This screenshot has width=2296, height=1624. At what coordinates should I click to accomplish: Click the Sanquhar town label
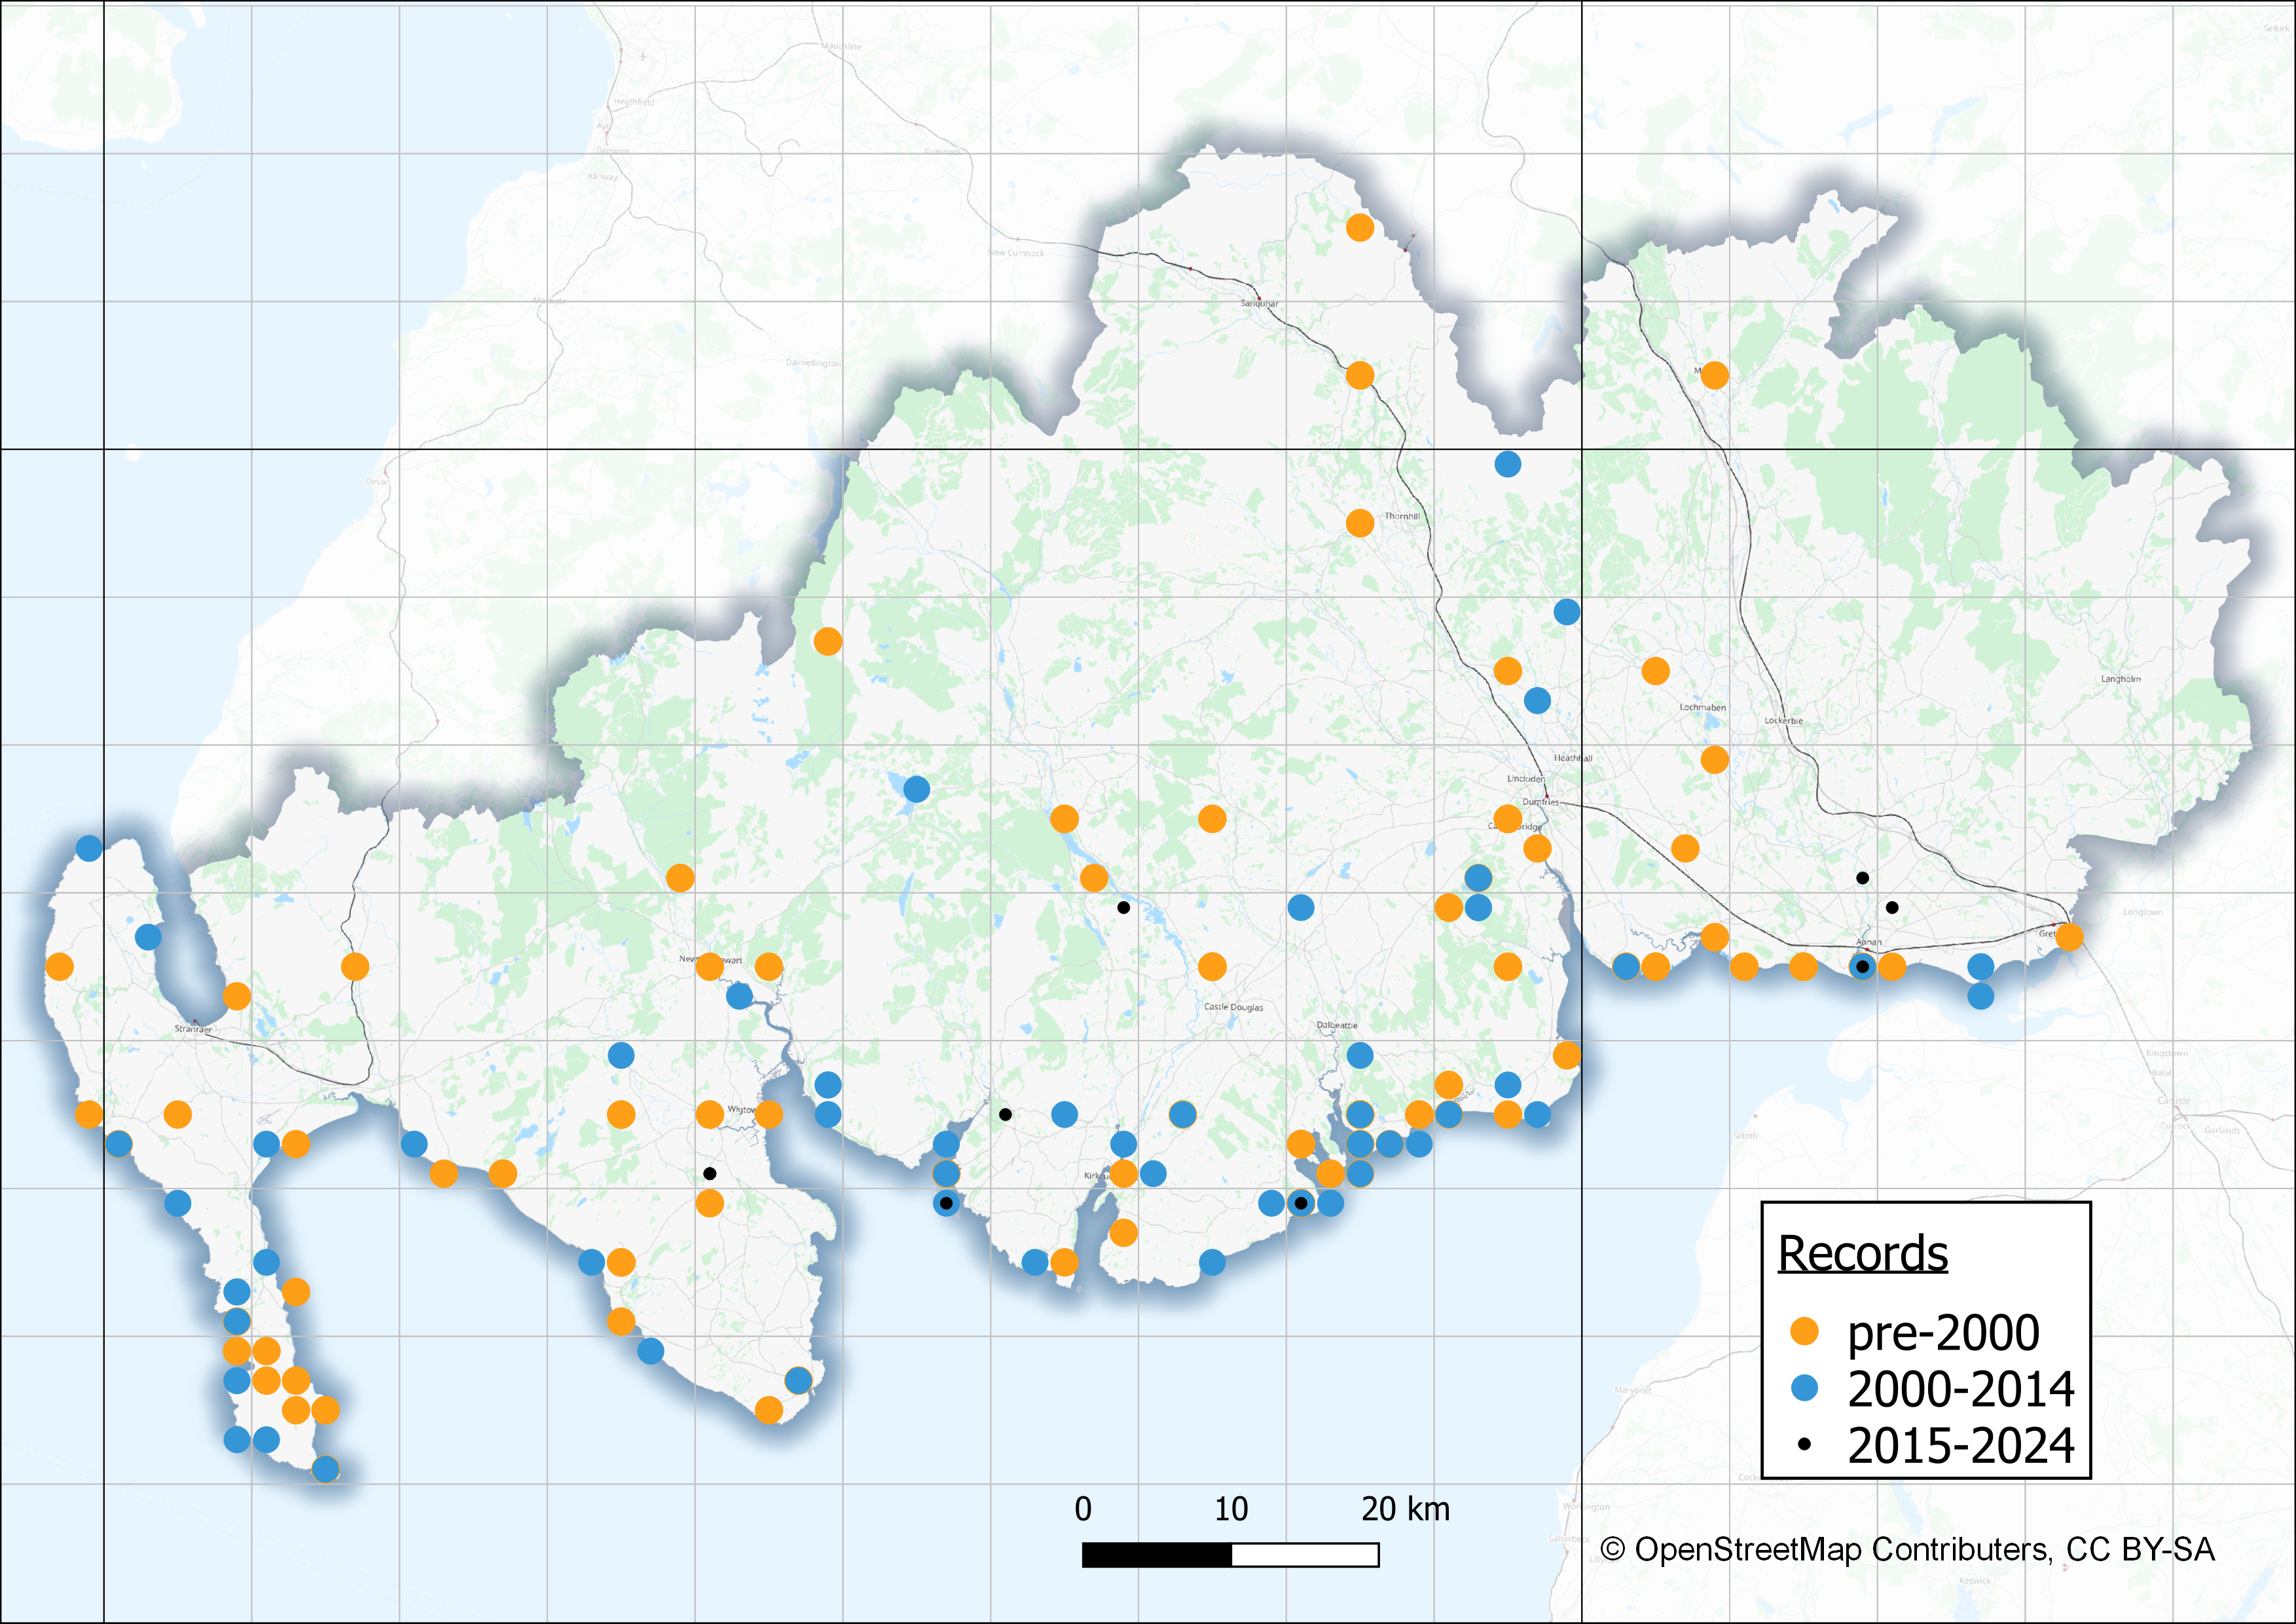click(1259, 303)
